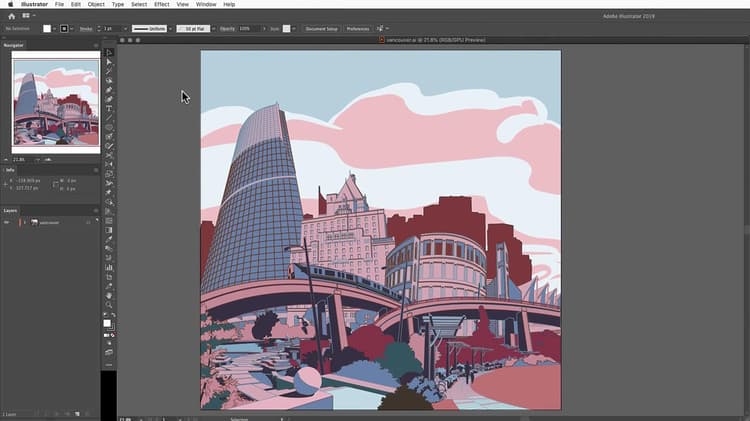Select the Selection tool in the toolbar
The image size is (750, 421).
pyautogui.click(x=109, y=53)
